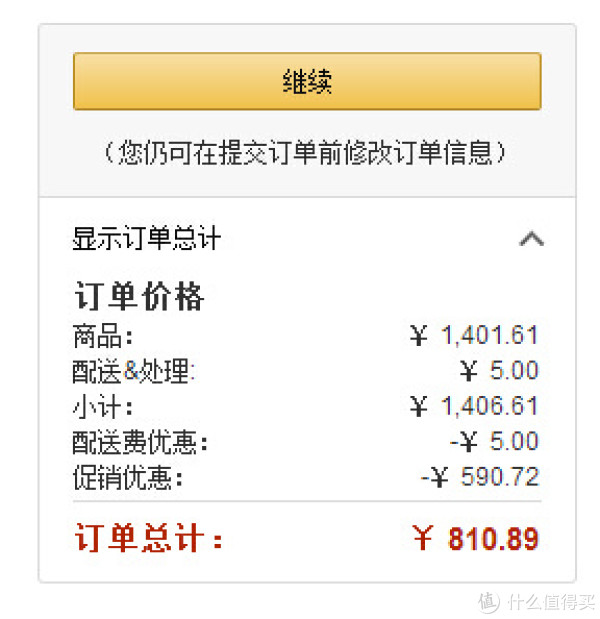
Task: Click the 配送&处理 row label
Action: (x=133, y=371)
